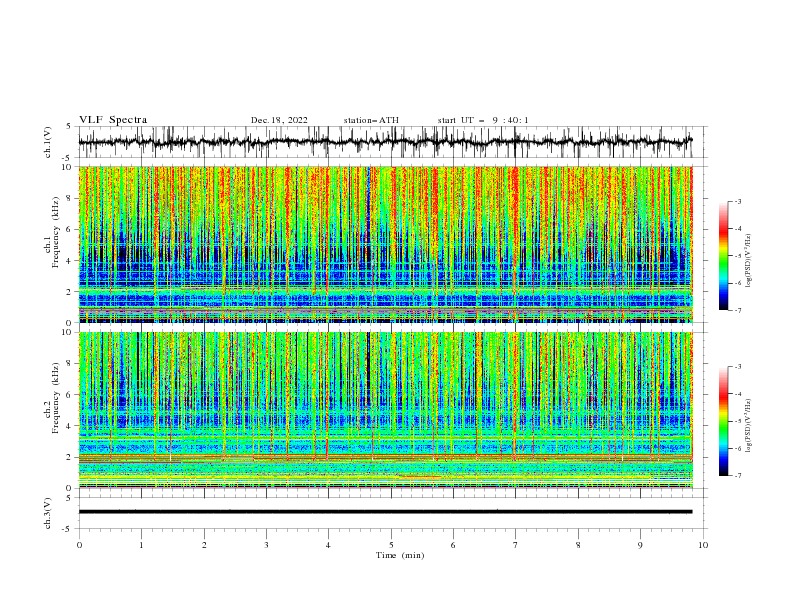
Task: Click the "-7" tick on the ch.2 colorbar
Action: tap(738, 476)
